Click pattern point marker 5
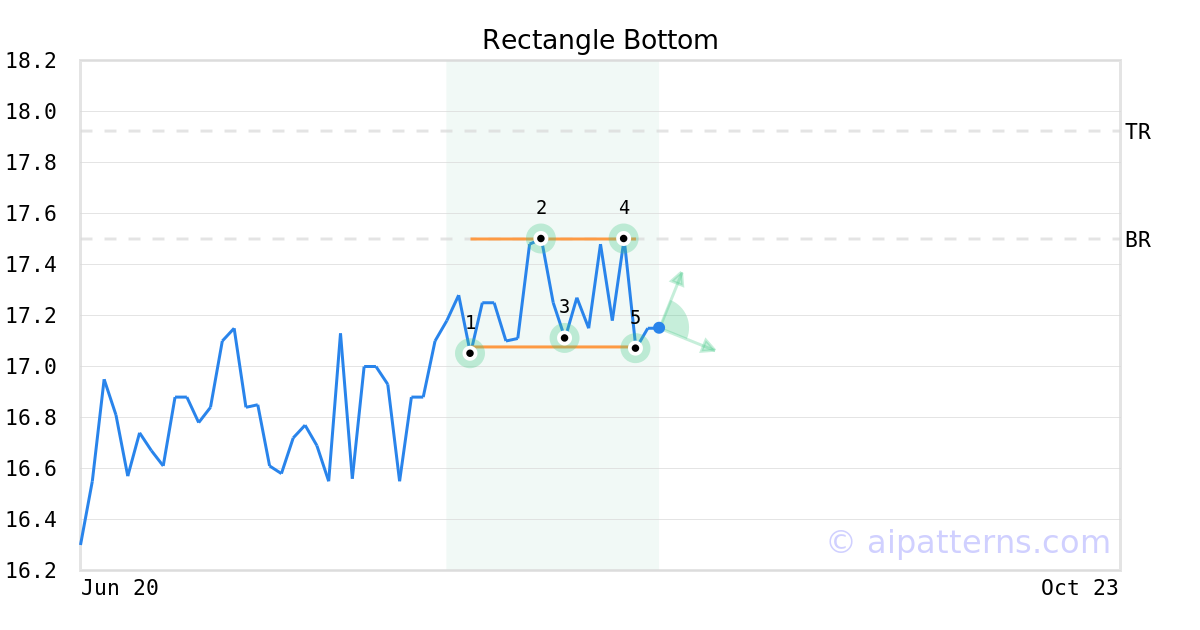The height and width of the screenshot is (630, 1200). [635, 348]
